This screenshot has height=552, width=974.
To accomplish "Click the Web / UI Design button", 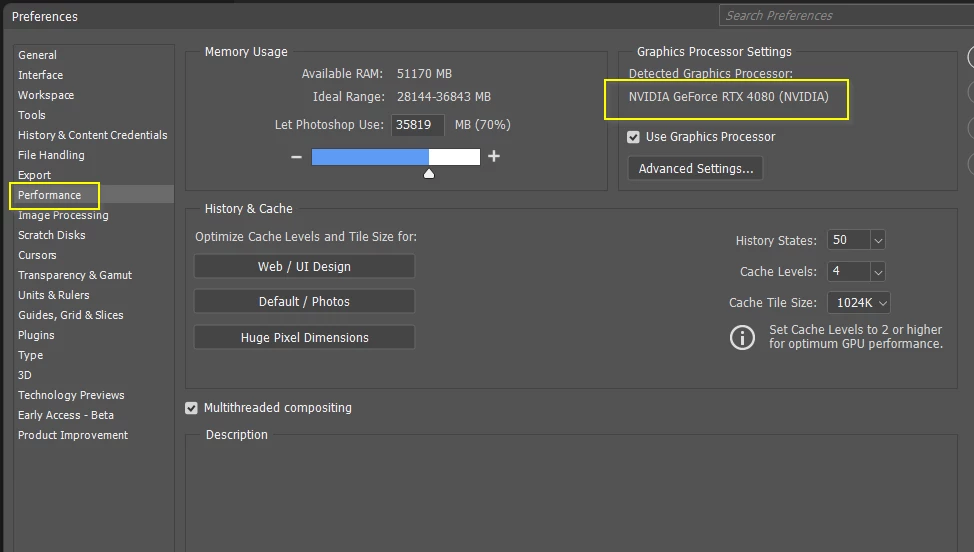I will click(304, 266).
